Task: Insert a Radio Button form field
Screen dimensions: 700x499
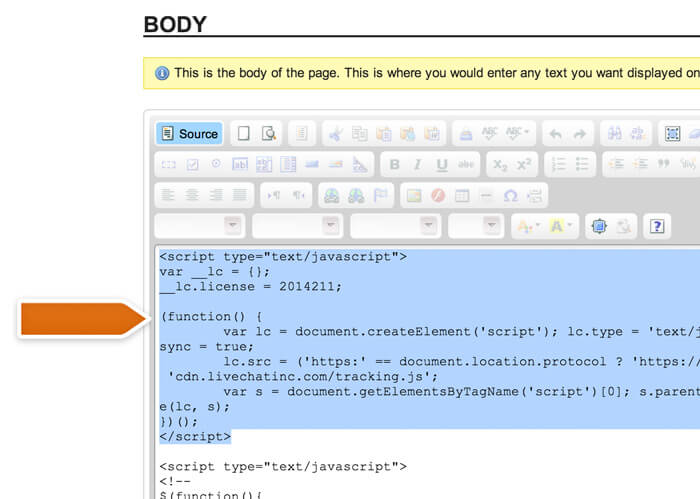Action: pyautogui.click(x=216, y=164)
